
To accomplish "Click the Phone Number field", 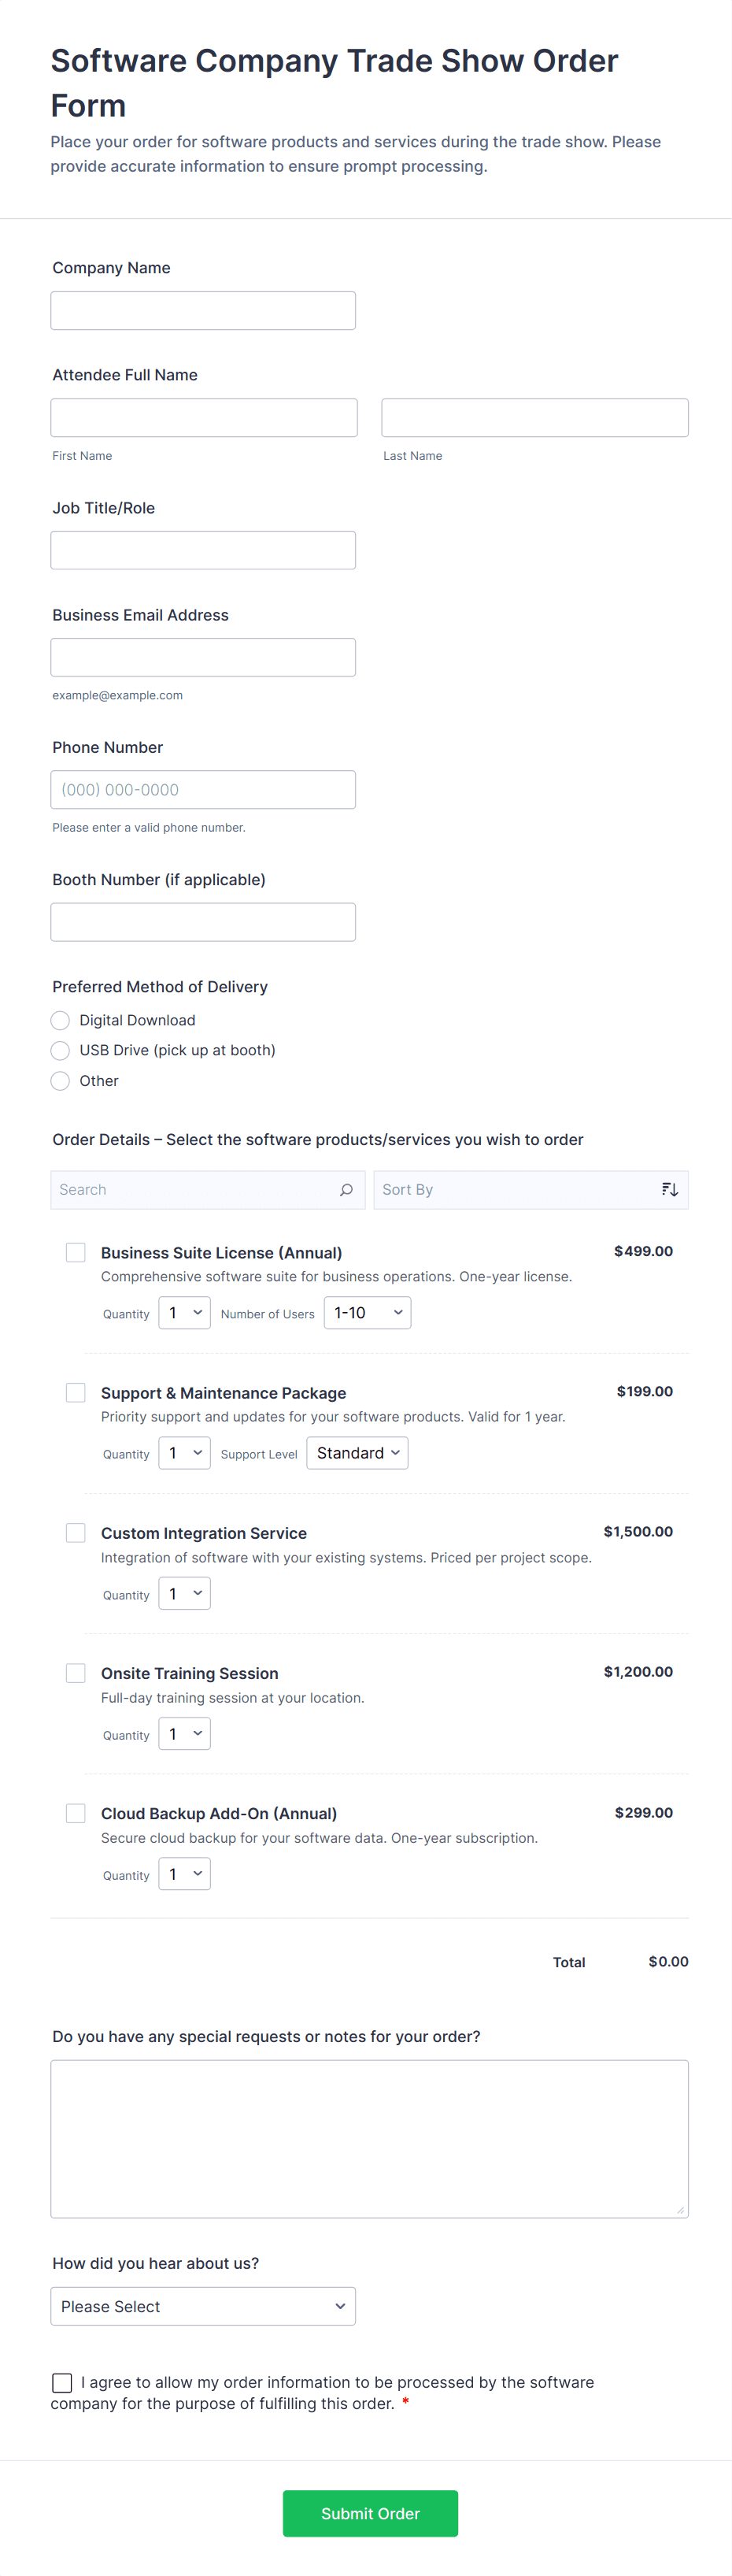I will (x=203, y=790).
